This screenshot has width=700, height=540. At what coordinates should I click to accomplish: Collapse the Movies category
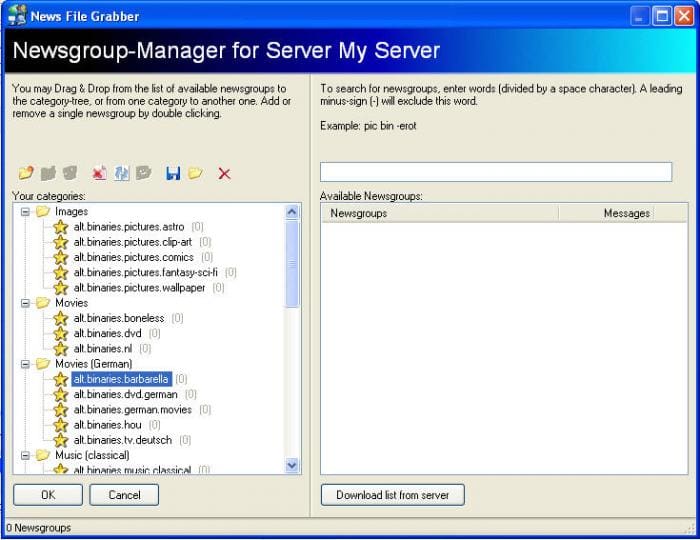[x=25, y=303]
